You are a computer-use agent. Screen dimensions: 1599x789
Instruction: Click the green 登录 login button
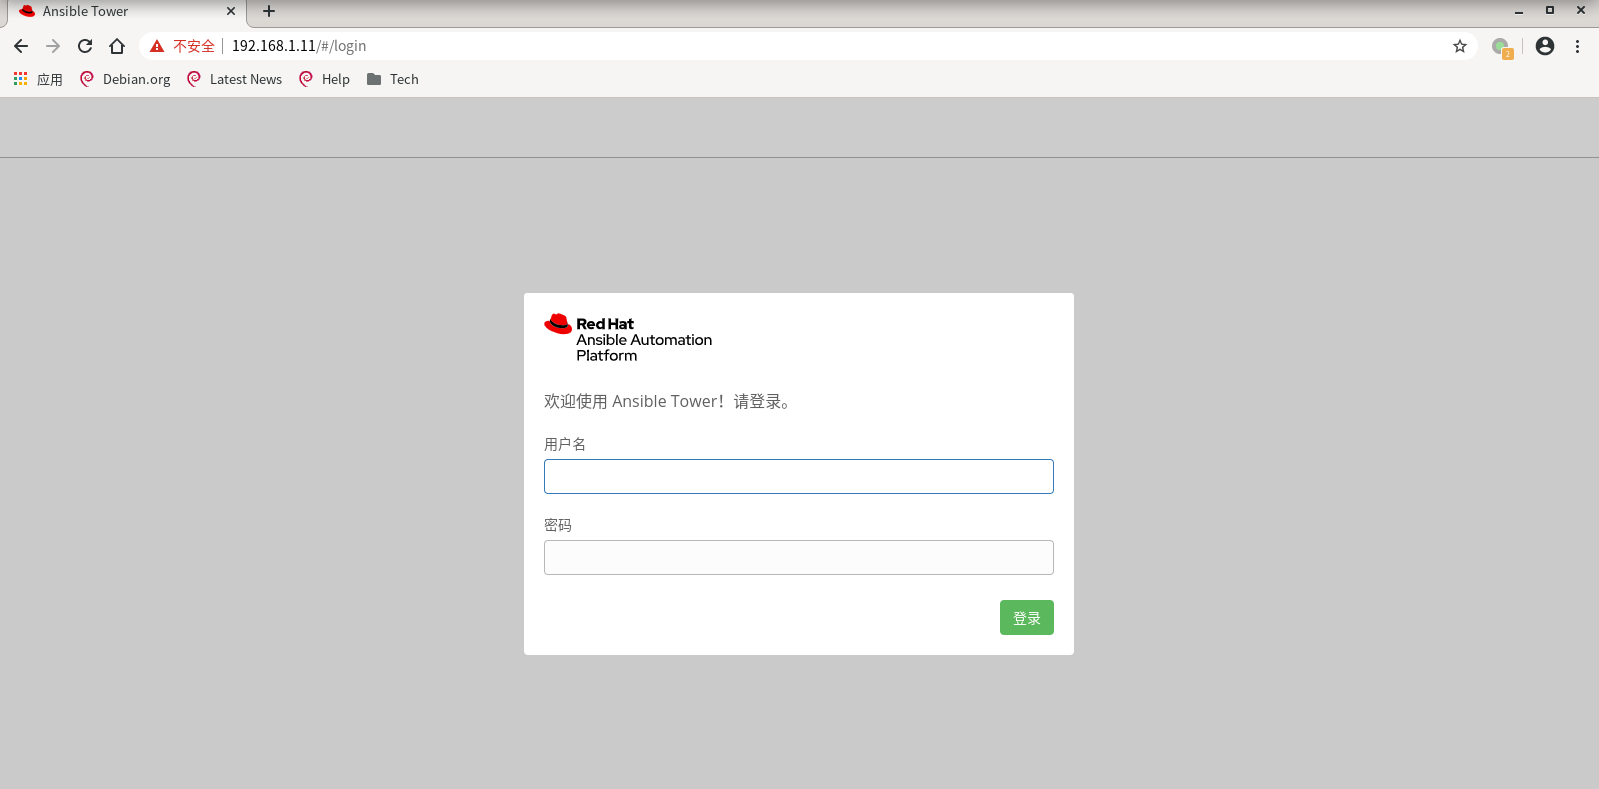(1026, 617)
